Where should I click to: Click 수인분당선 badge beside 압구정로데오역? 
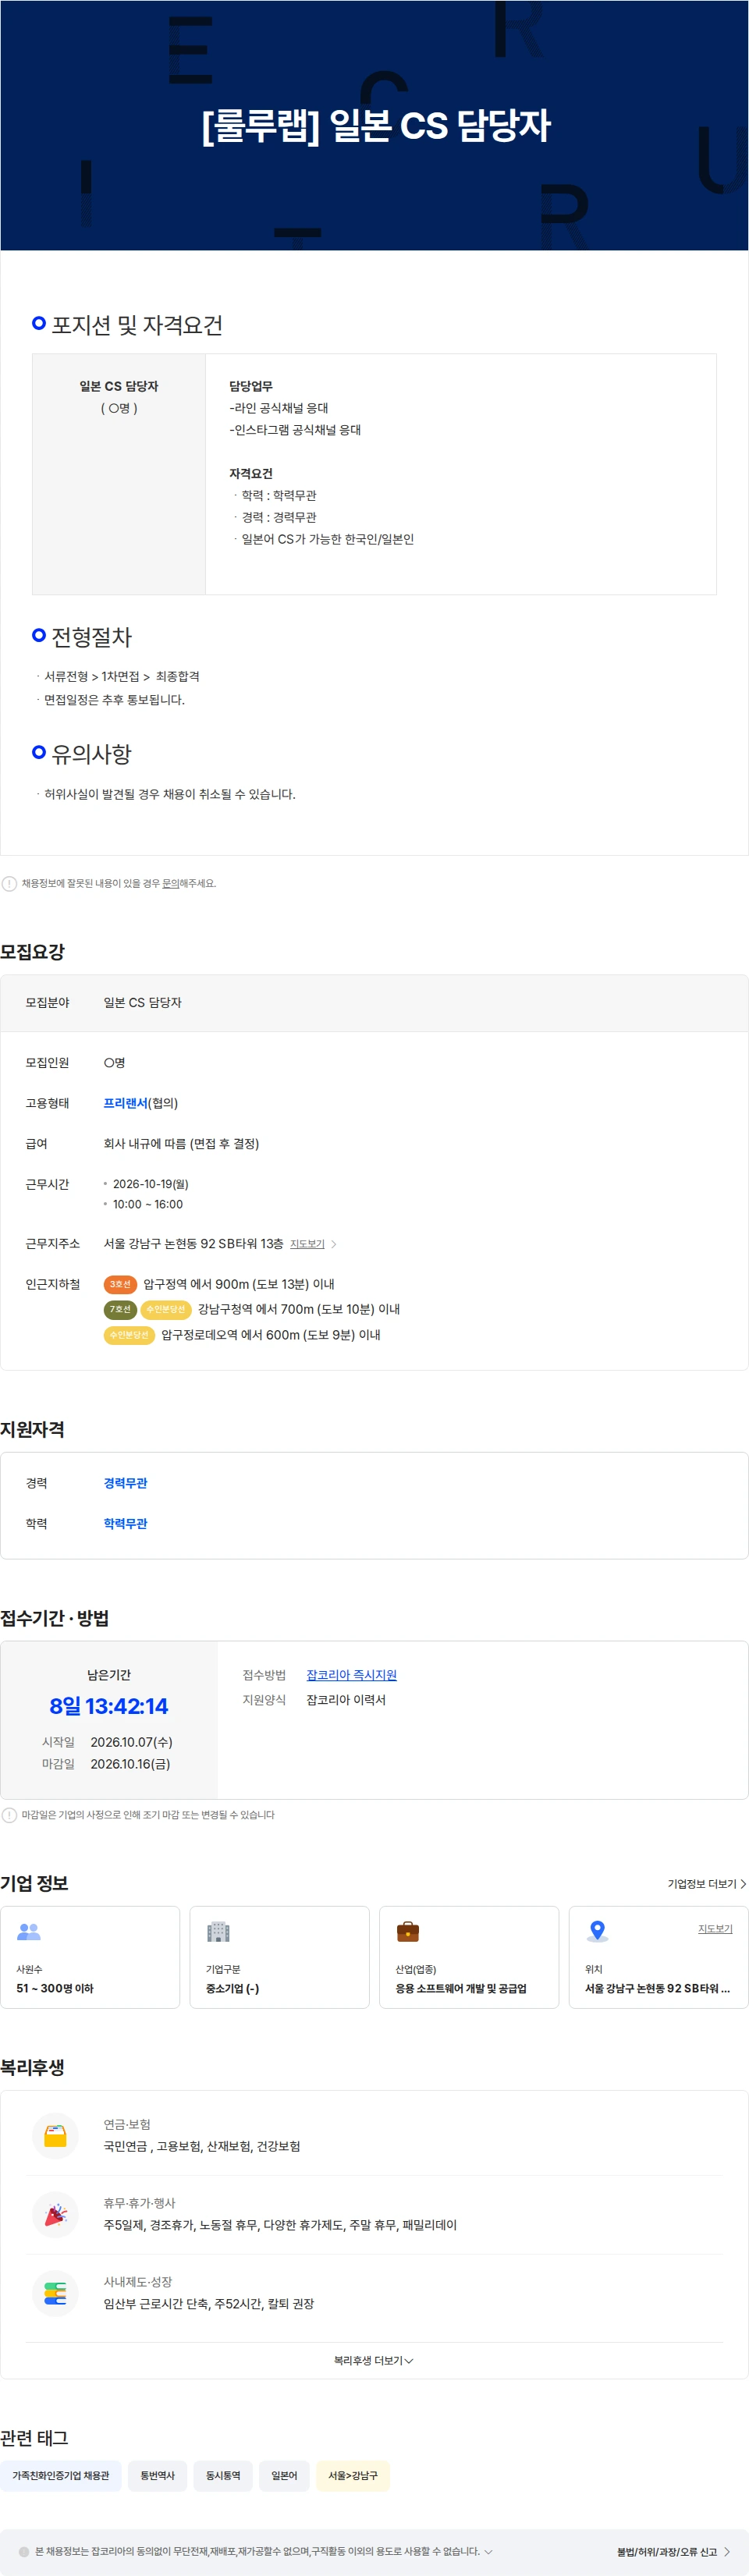[129, 1335]
